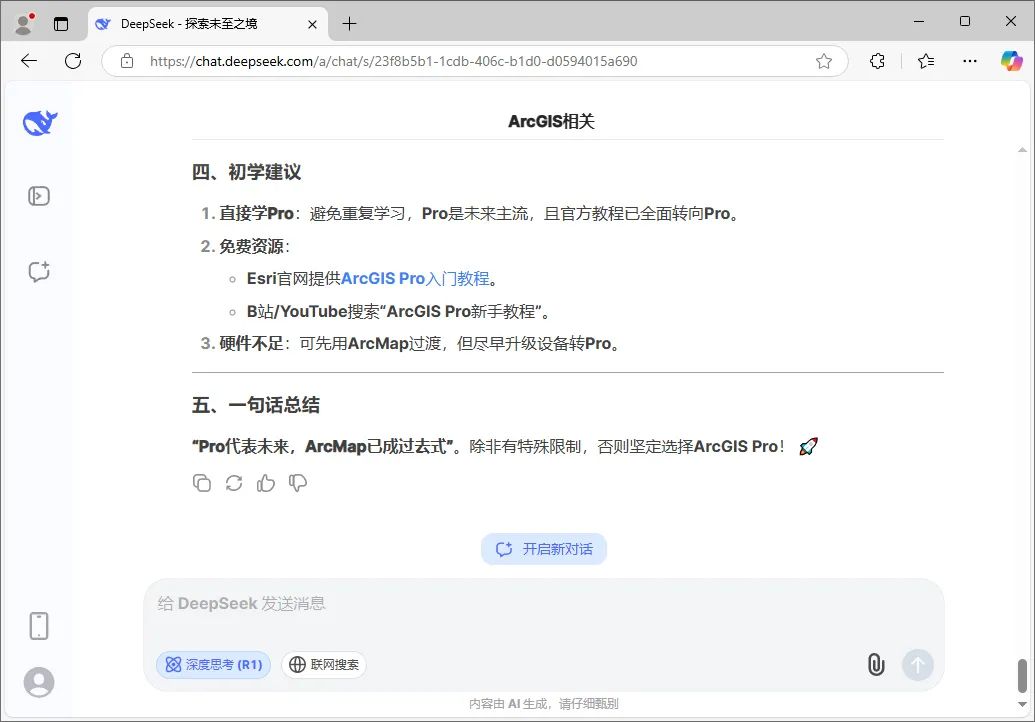Toggle 深度思考 (R1) mode
The image size is (1035, 722).
pyautogui.click(x=213, y=664)
